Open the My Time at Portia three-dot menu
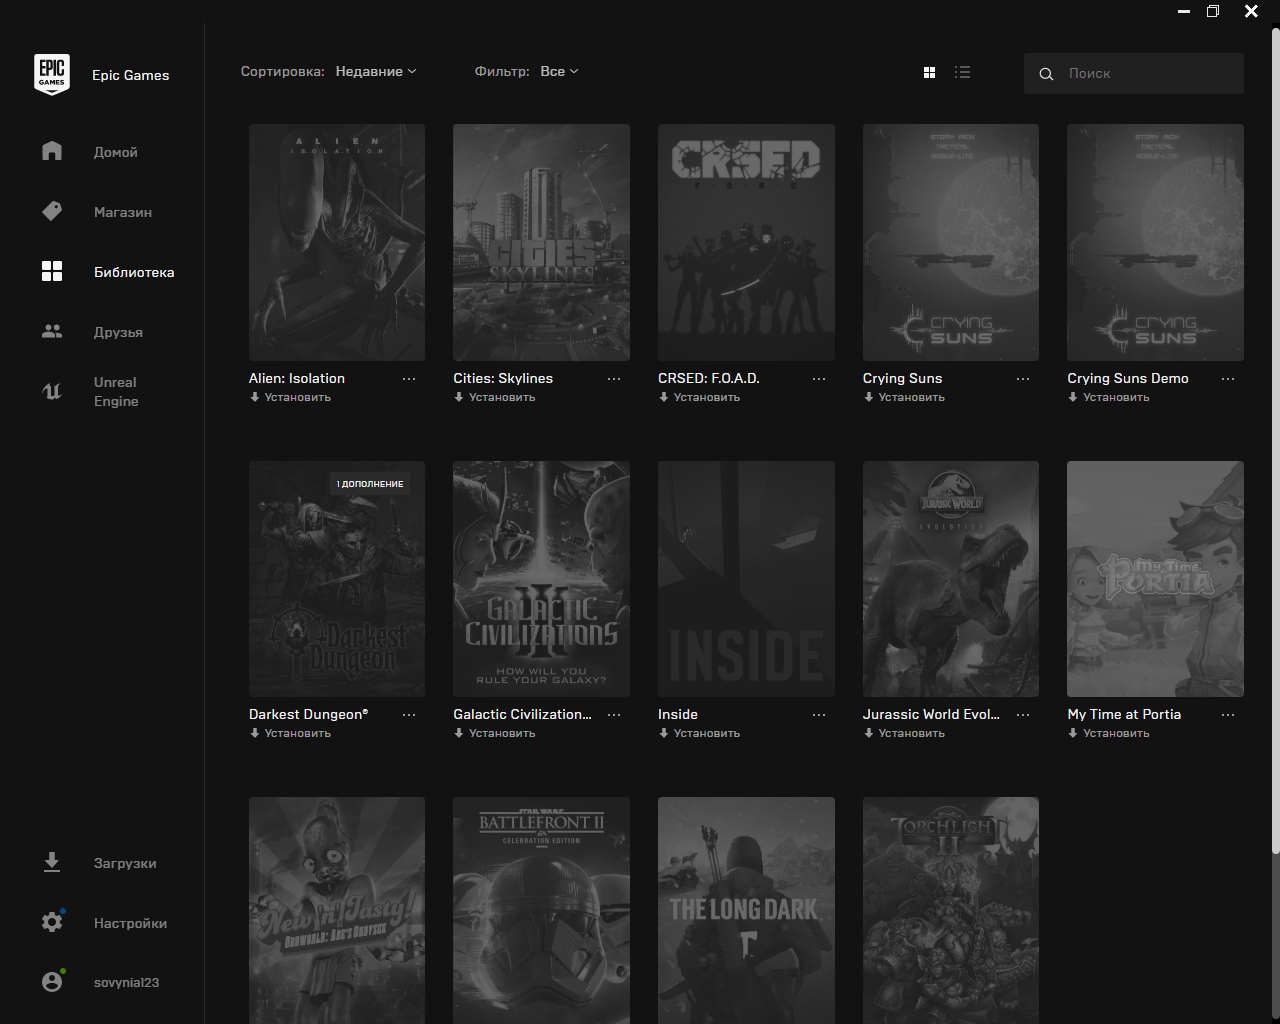This screenshot has width=1280, height=1024. [1228, 715]
